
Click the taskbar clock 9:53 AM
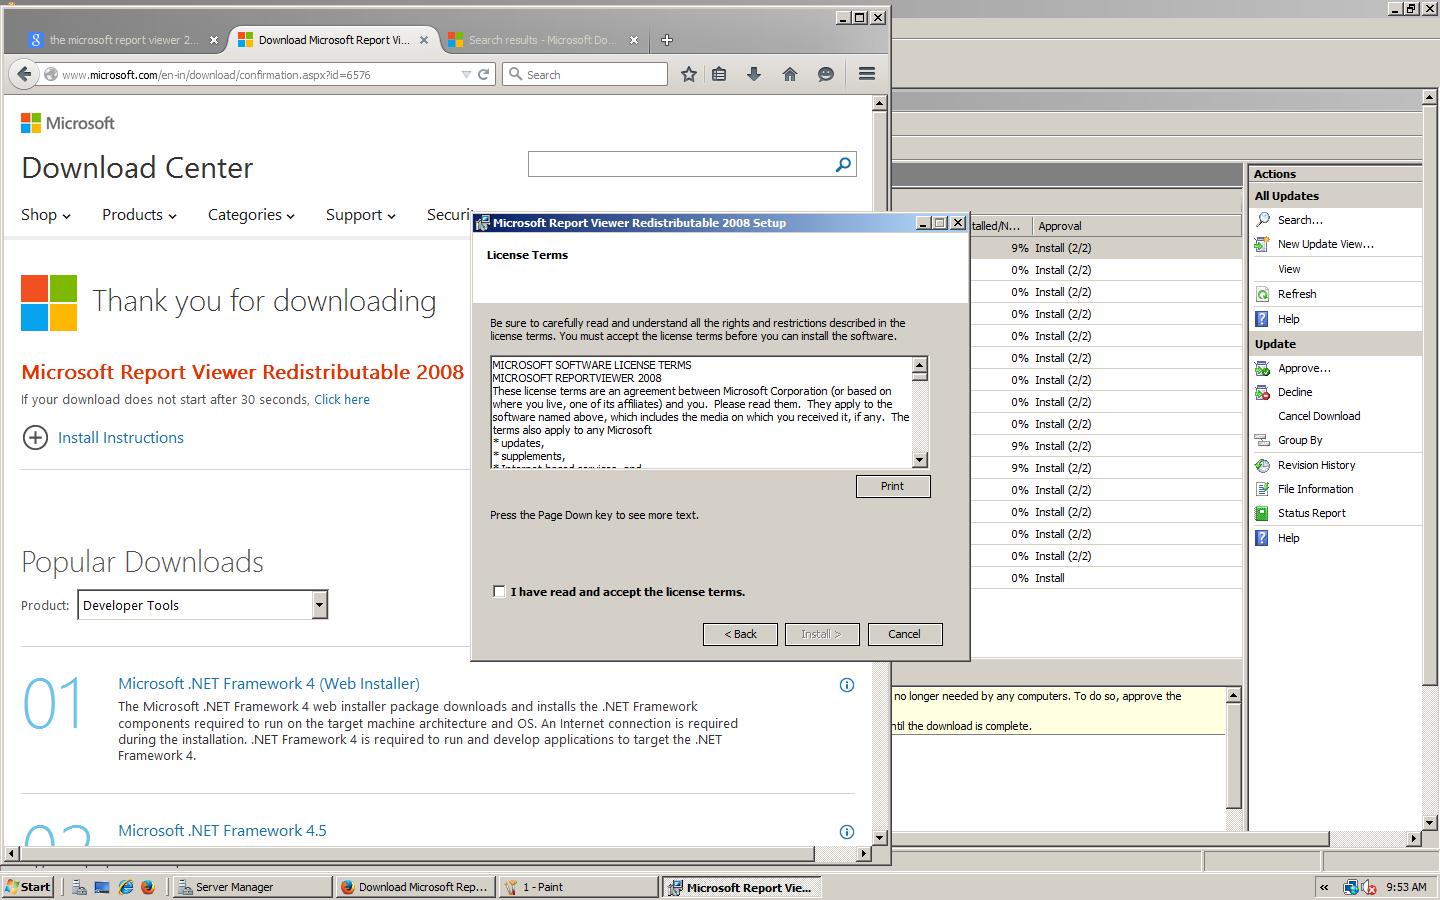point(1406,887)
